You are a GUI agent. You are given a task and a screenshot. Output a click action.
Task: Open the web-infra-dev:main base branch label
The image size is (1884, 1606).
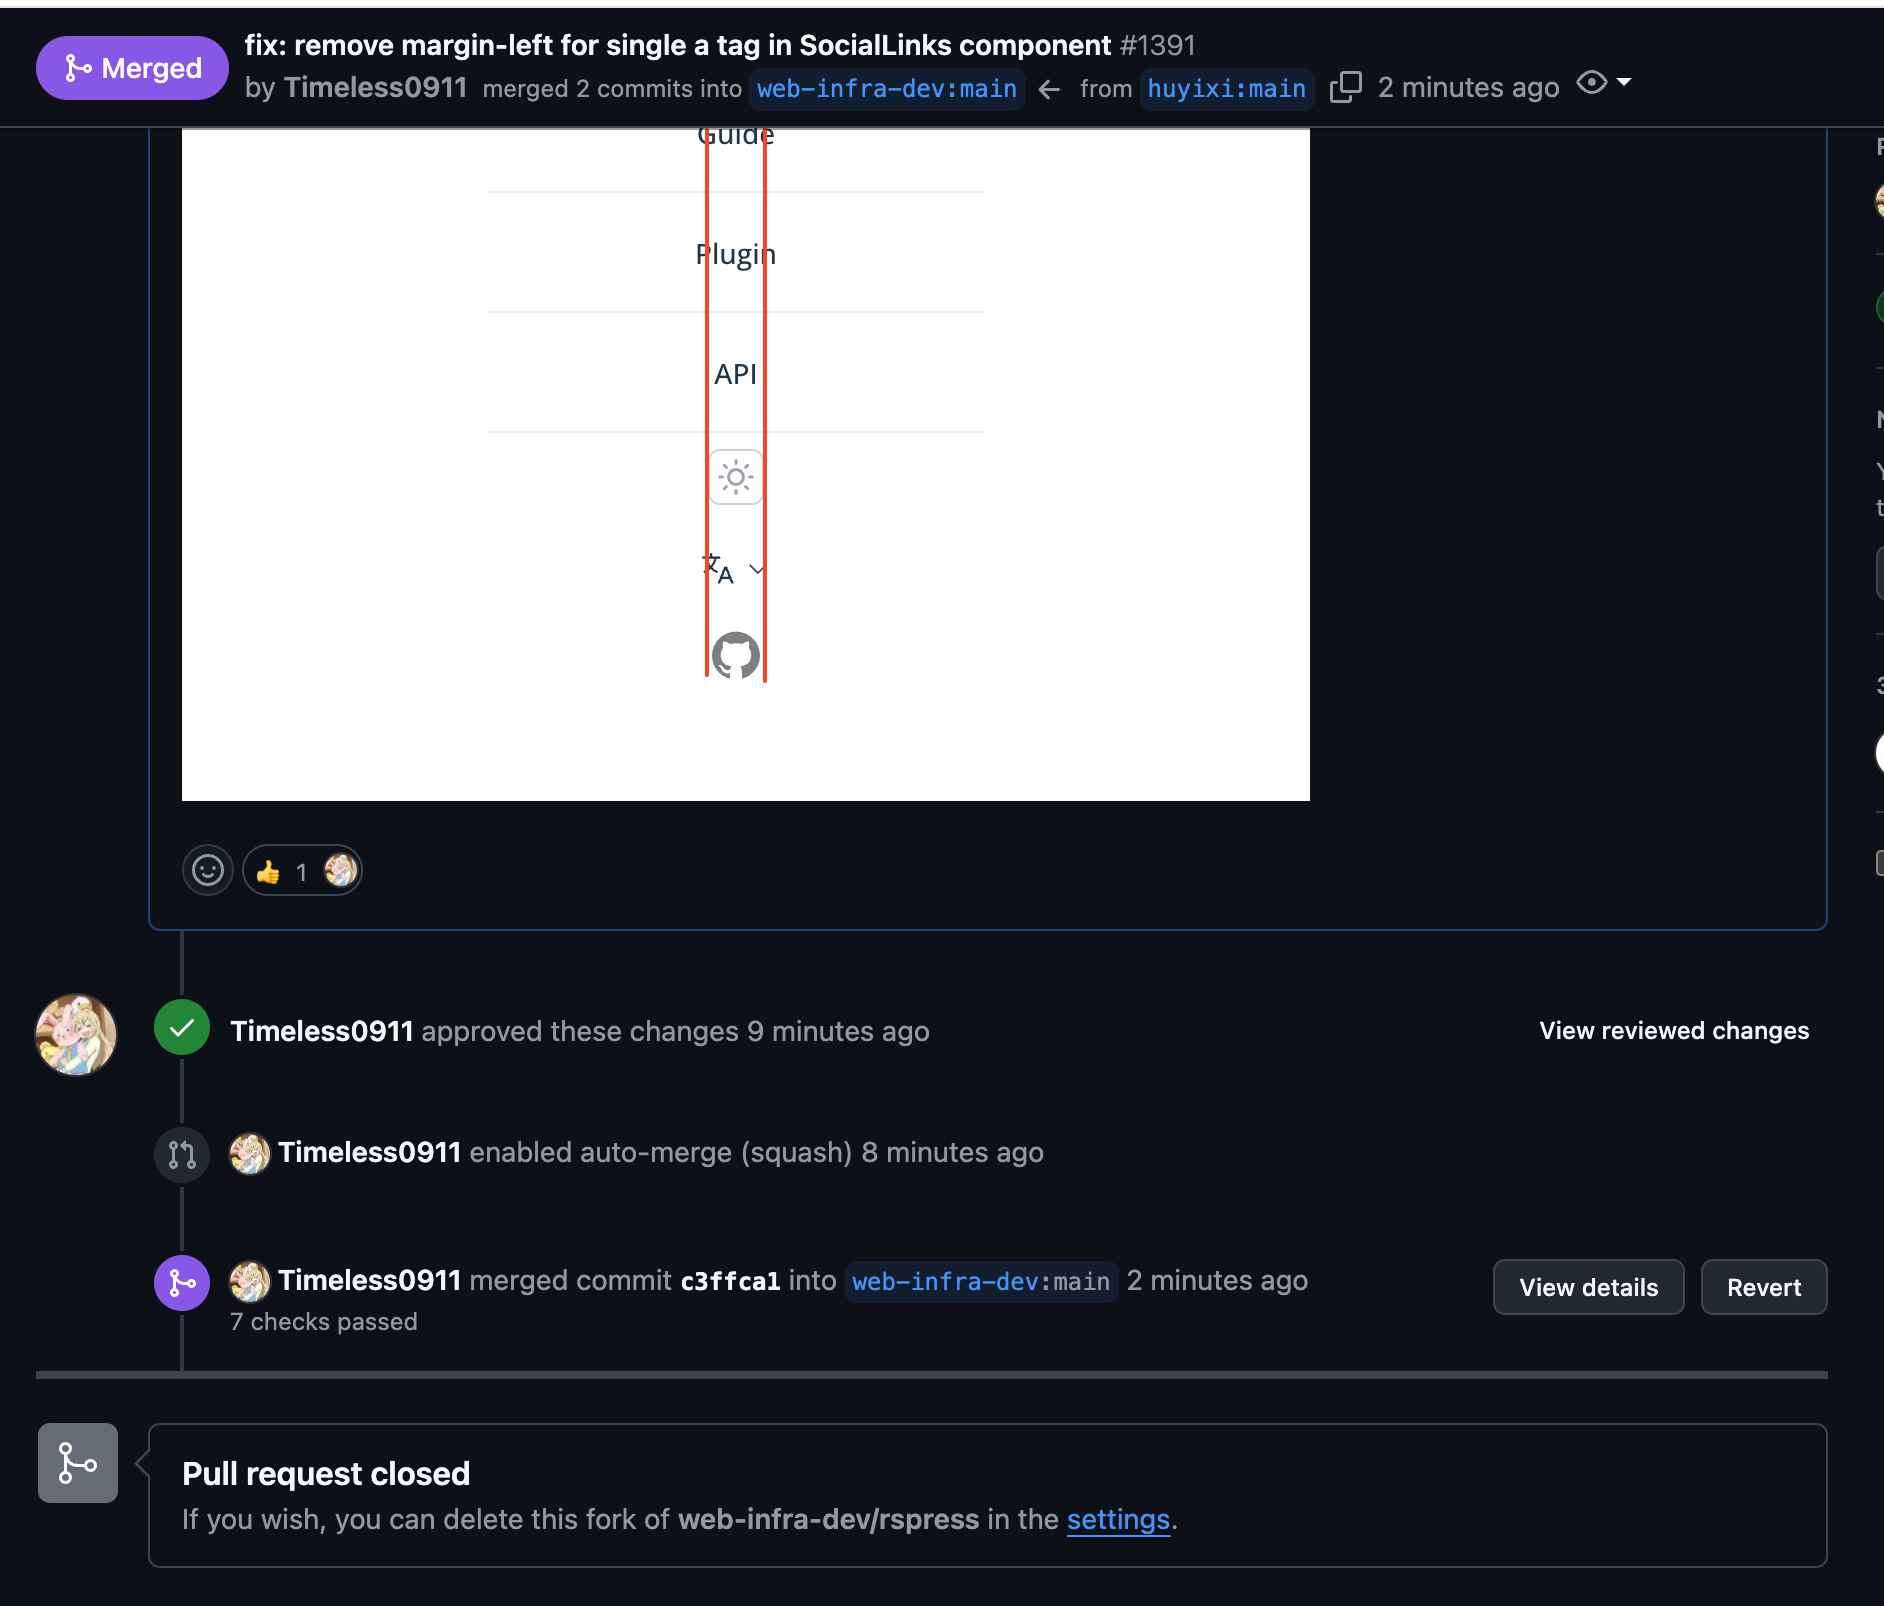(886, 89)
